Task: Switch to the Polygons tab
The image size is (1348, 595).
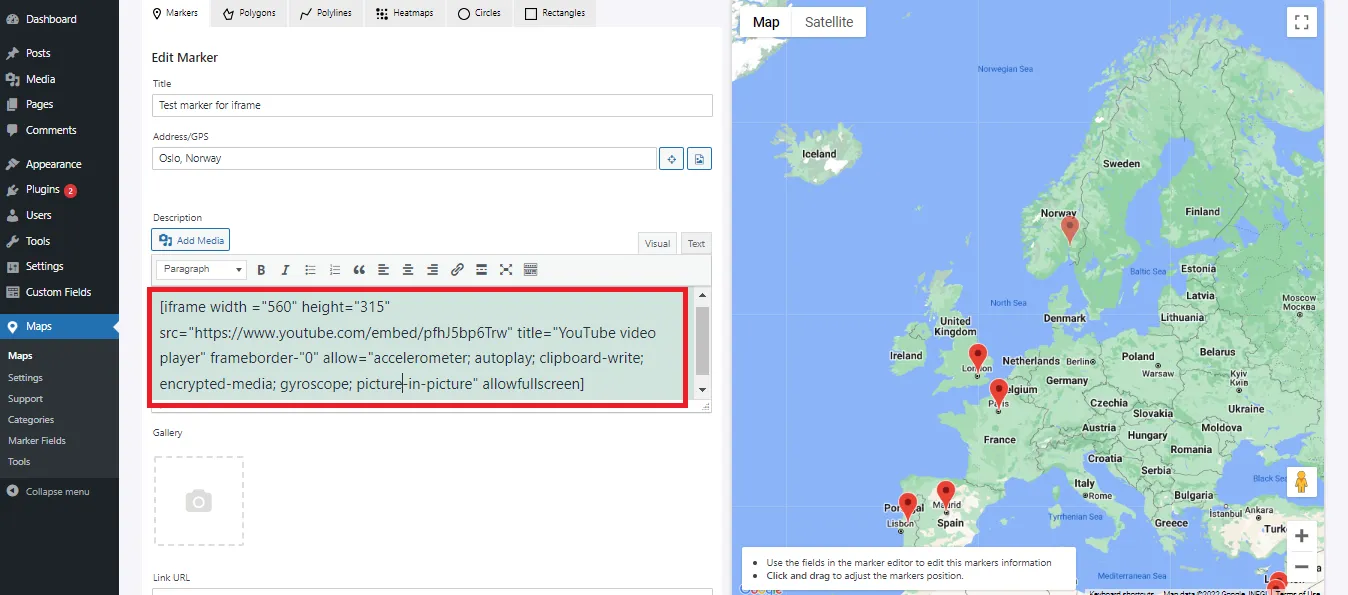Action: (249, 13)
